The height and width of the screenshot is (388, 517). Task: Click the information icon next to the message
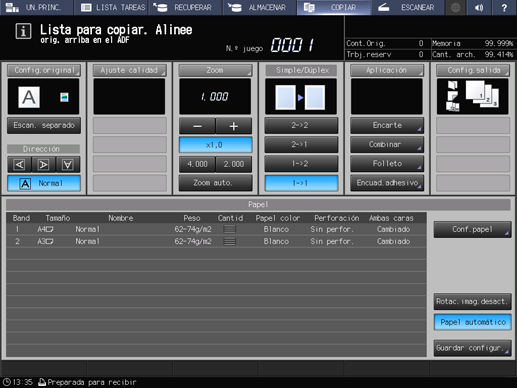point(23,31)
